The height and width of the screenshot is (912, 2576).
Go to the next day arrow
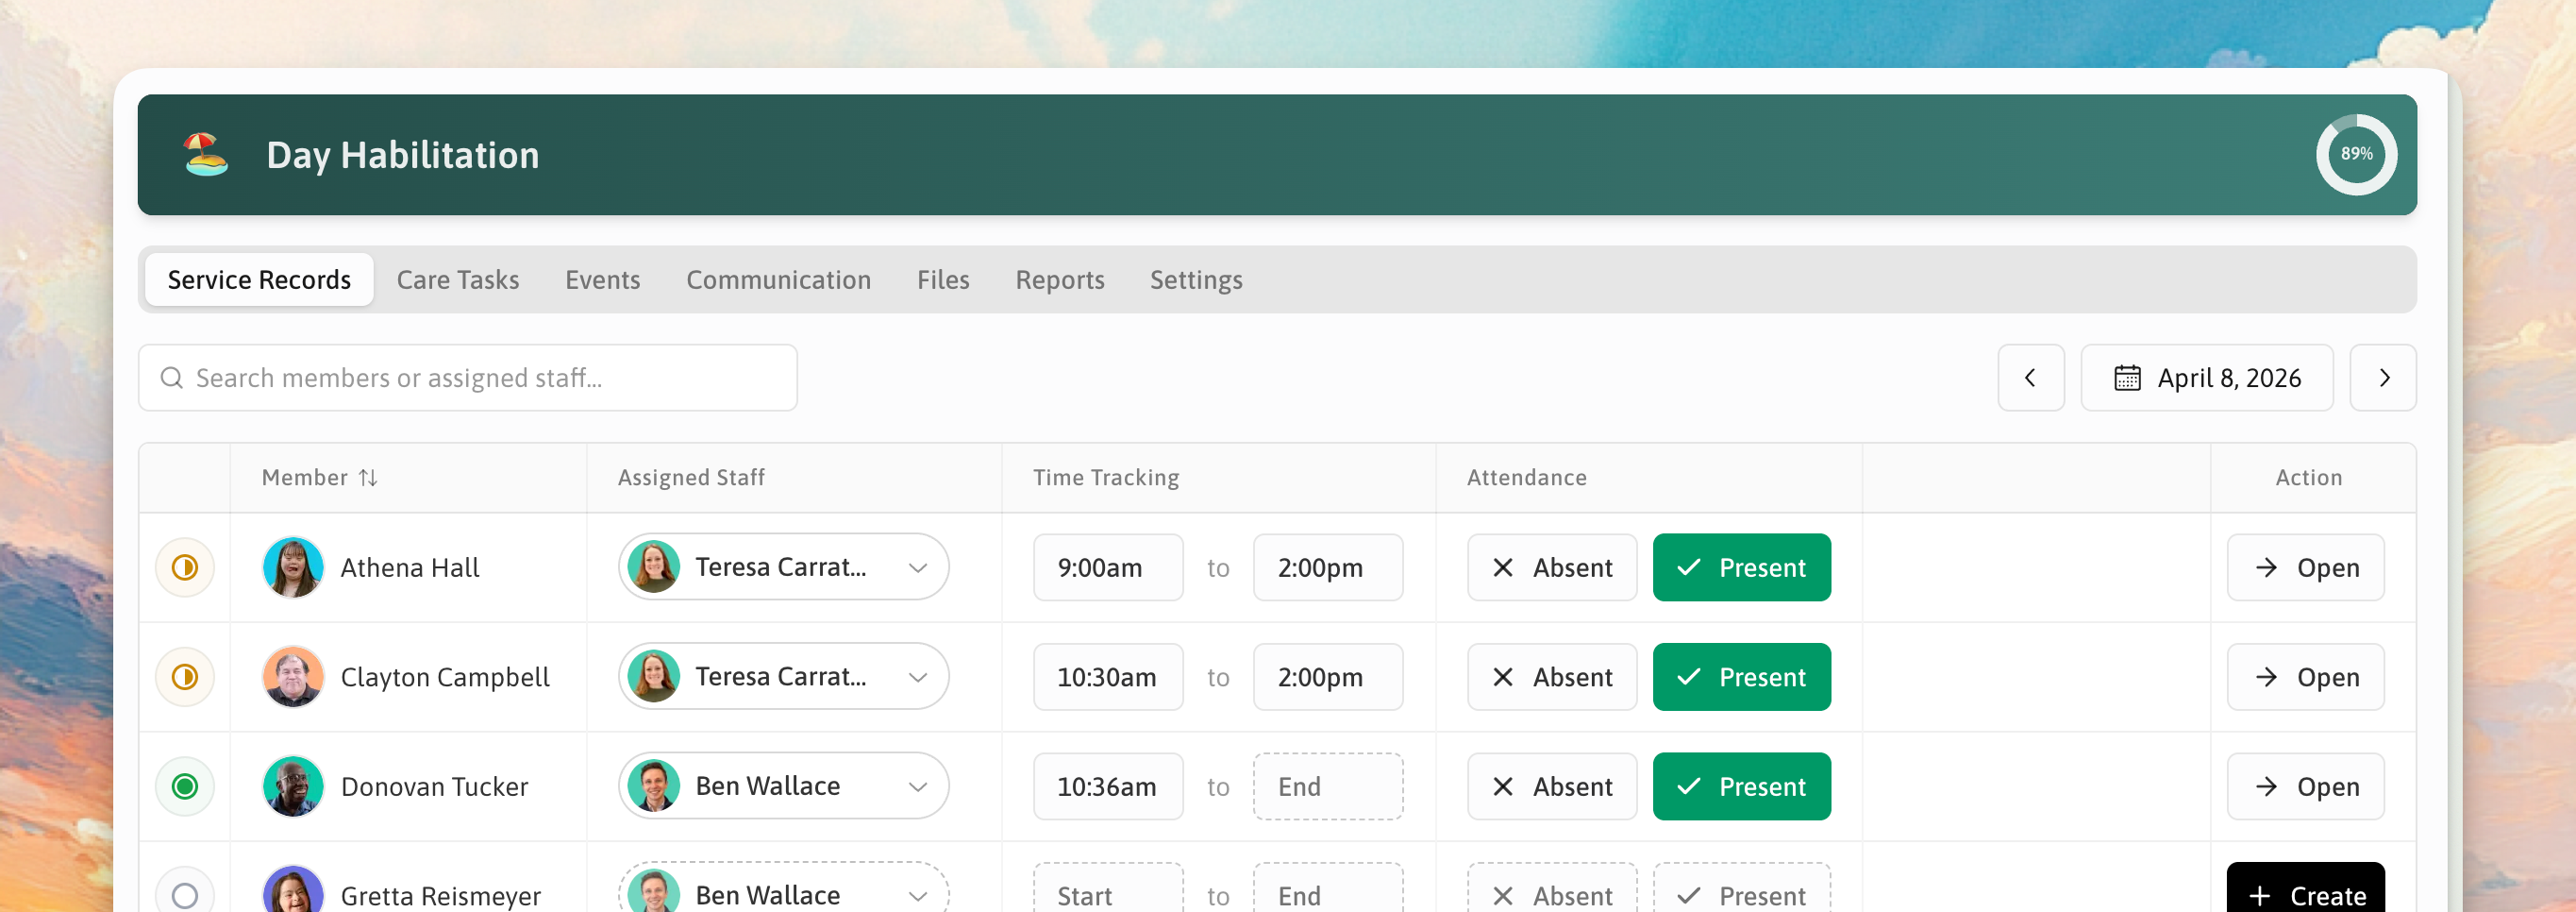[2383, 378]
